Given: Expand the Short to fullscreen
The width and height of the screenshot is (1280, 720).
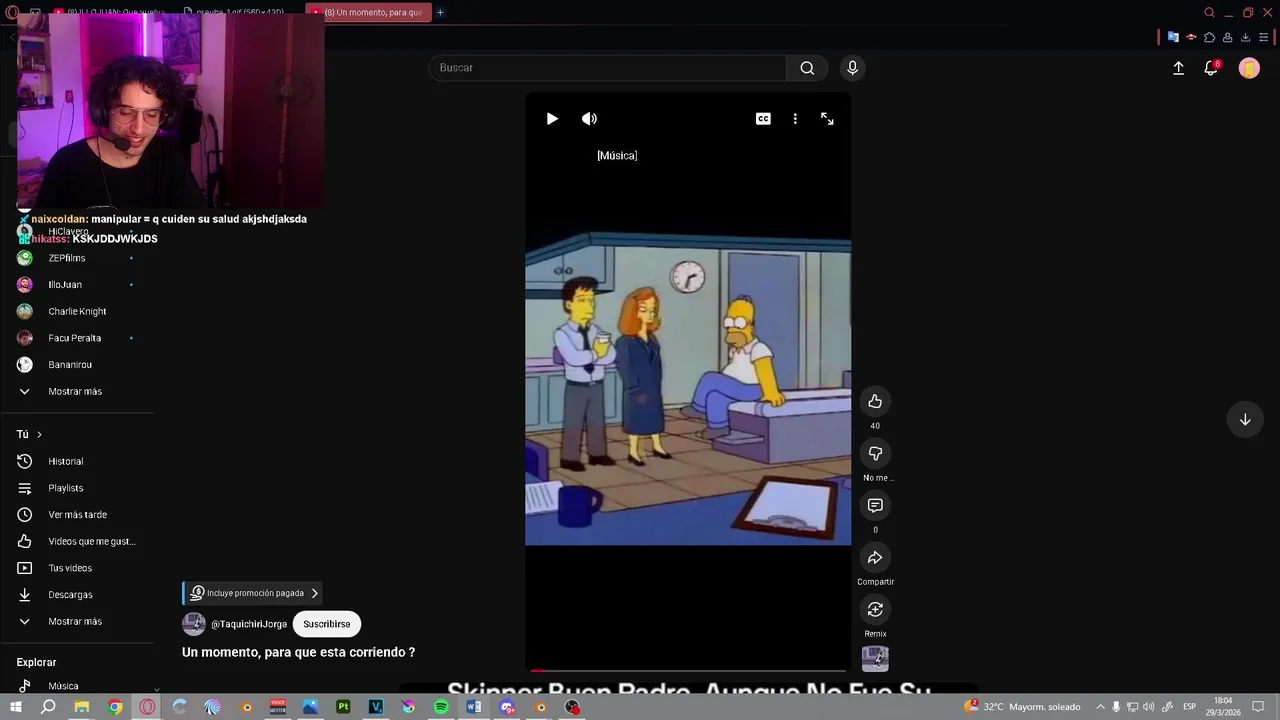Looking at the screenshot, I should (x=827, y=119).
